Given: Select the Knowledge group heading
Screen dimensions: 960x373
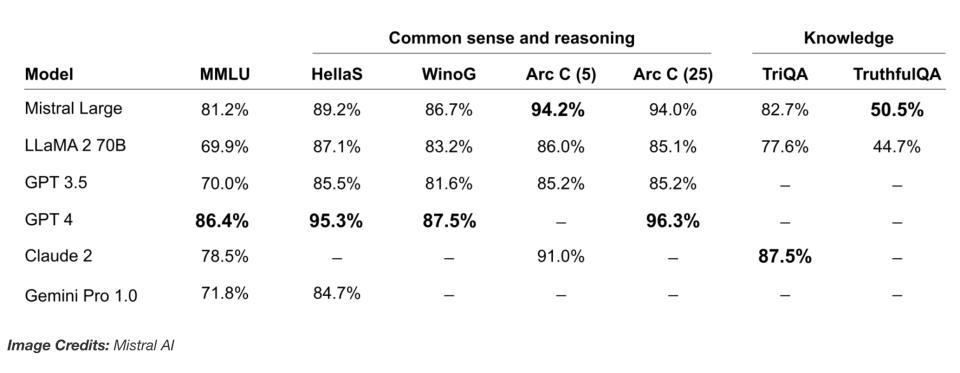Looking at the screenshot, I should tap(849, 39).
